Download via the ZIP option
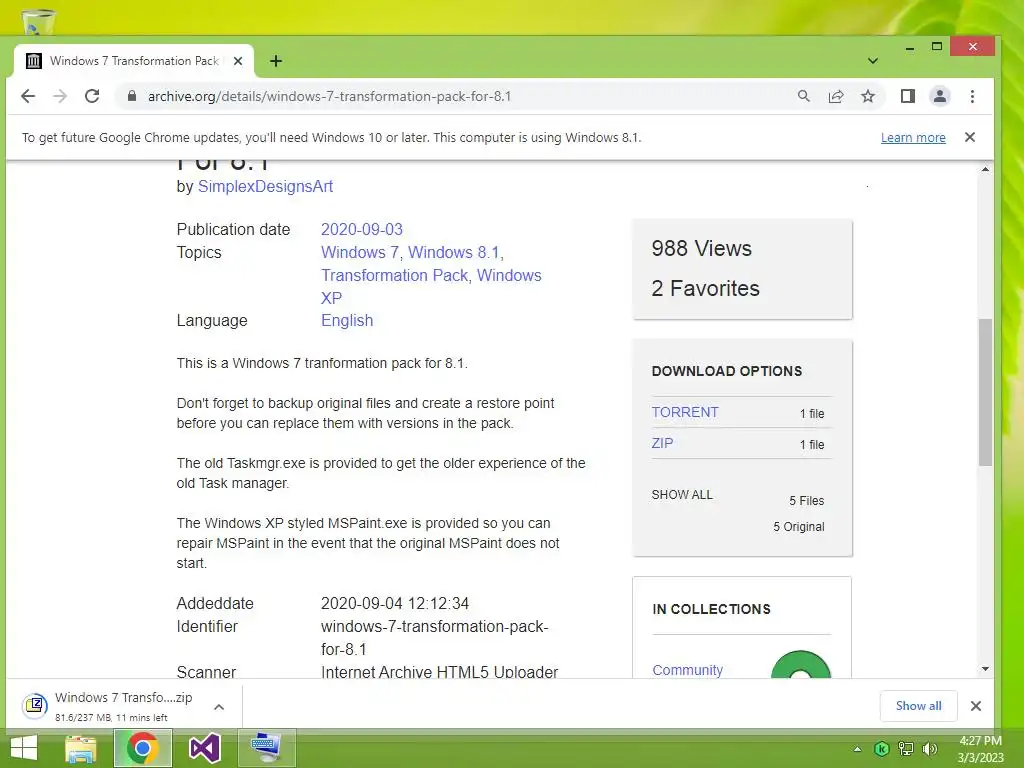The image size is (1024, 768). (662, 443)
